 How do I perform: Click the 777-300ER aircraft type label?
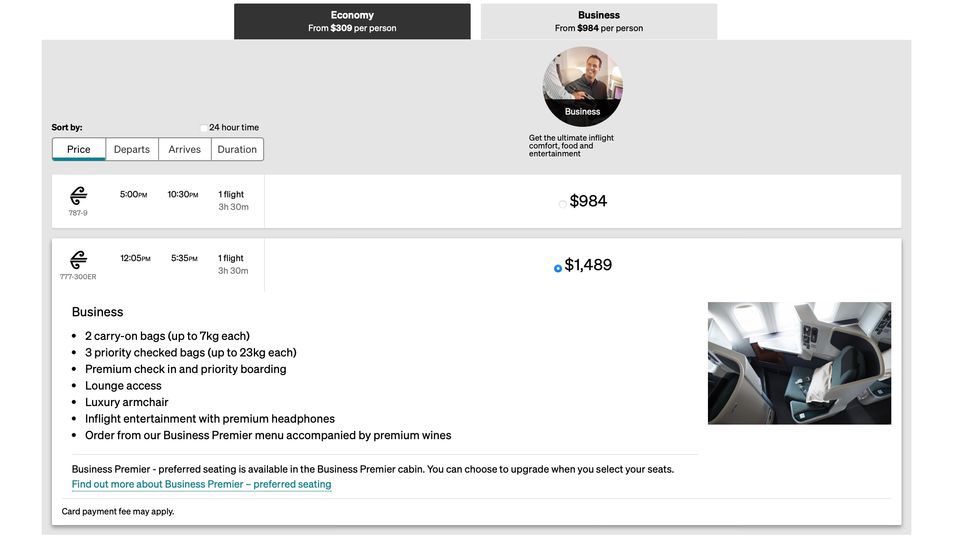pyautogui.click(x=78, y=276)
